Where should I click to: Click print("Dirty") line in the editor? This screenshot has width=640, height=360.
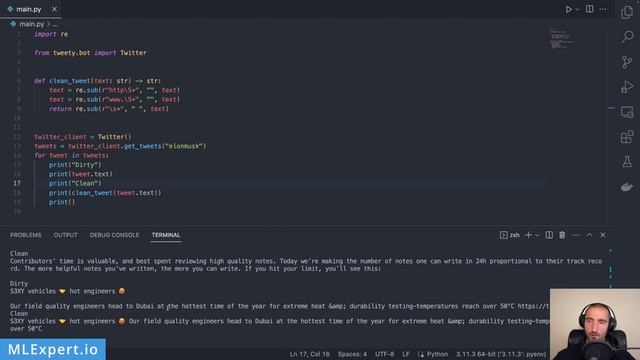(75, 165)
